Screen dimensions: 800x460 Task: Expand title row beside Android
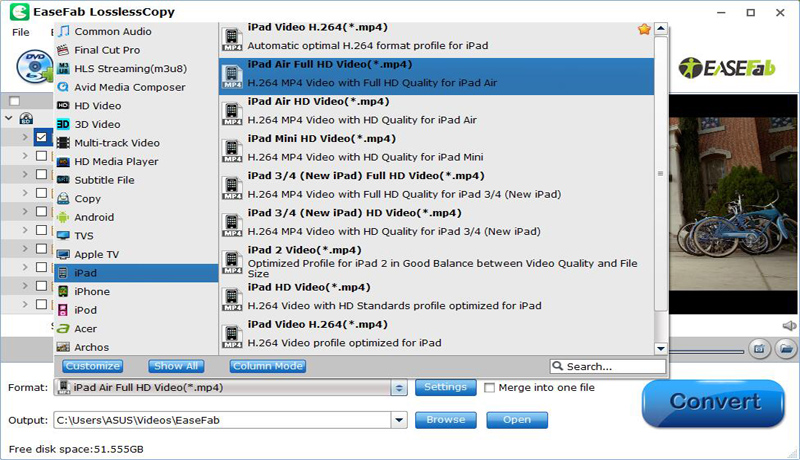click(x=25, y=211)
